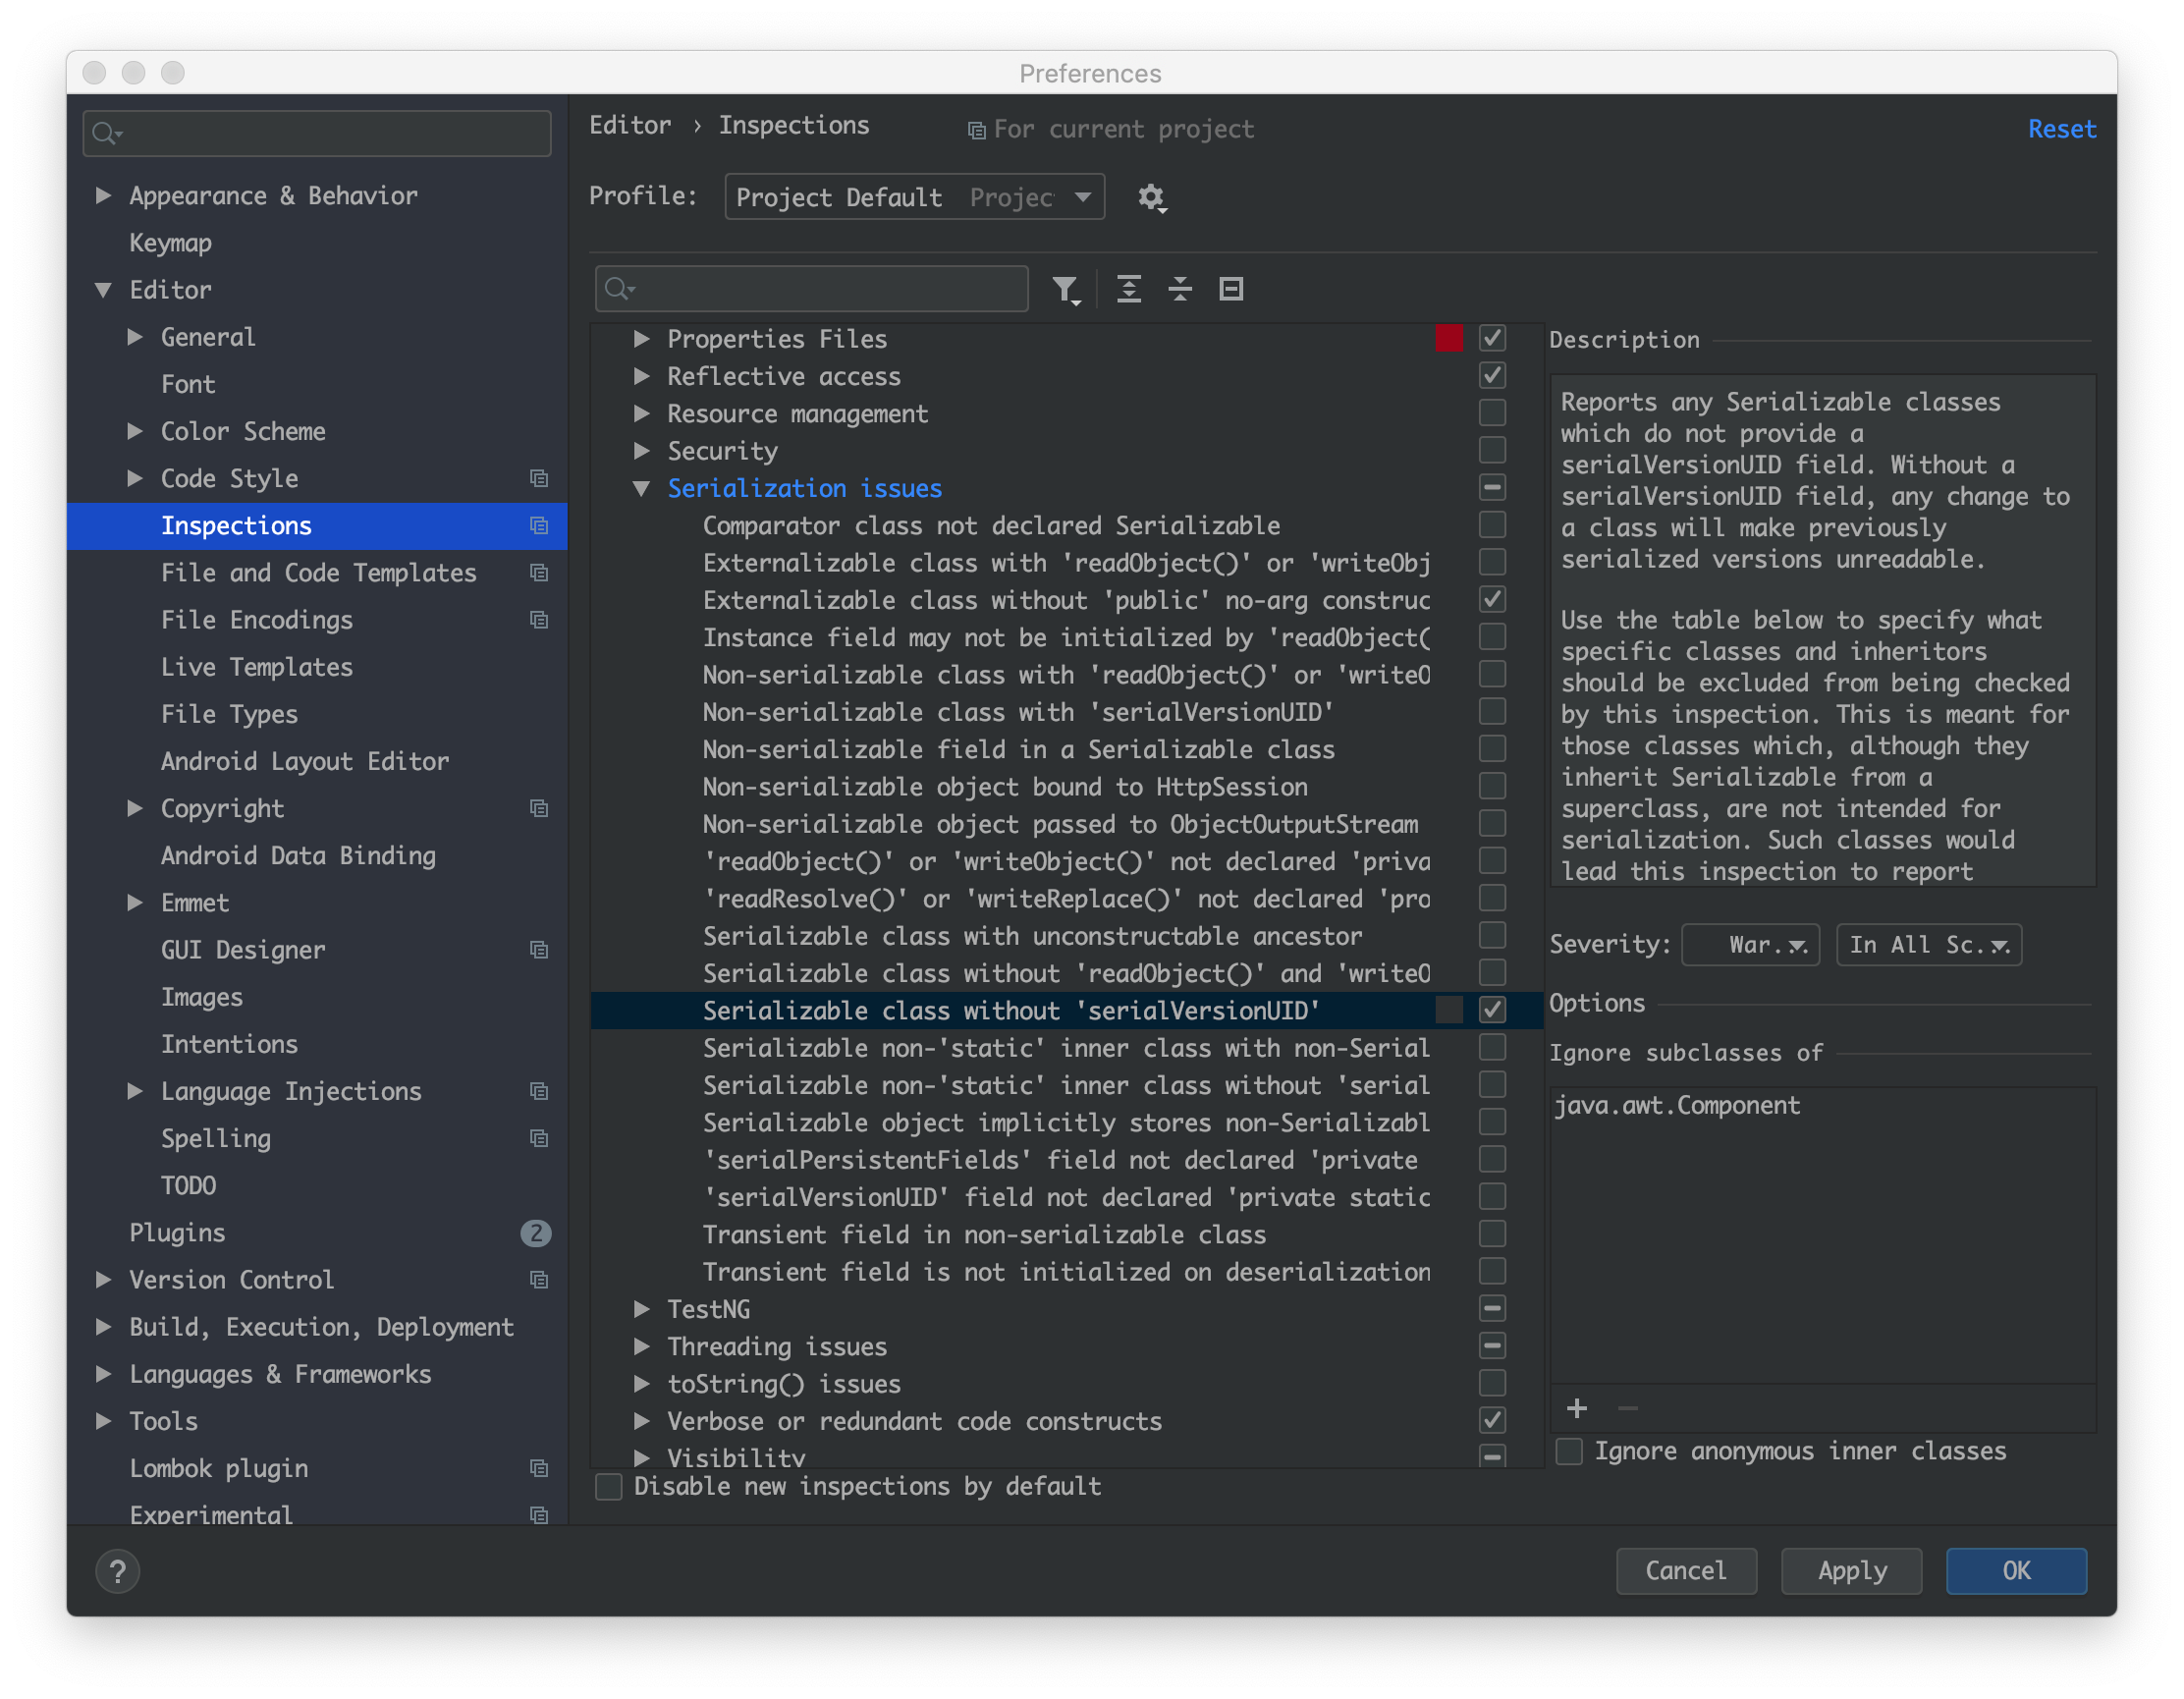Expand all inspection groups

1129,290
